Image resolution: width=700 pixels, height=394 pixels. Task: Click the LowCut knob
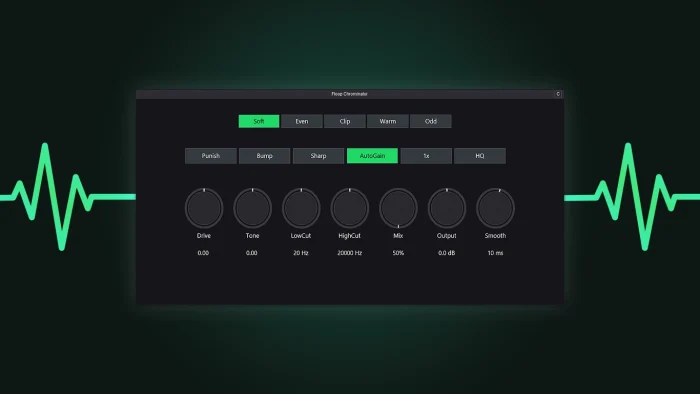[301, 208]
